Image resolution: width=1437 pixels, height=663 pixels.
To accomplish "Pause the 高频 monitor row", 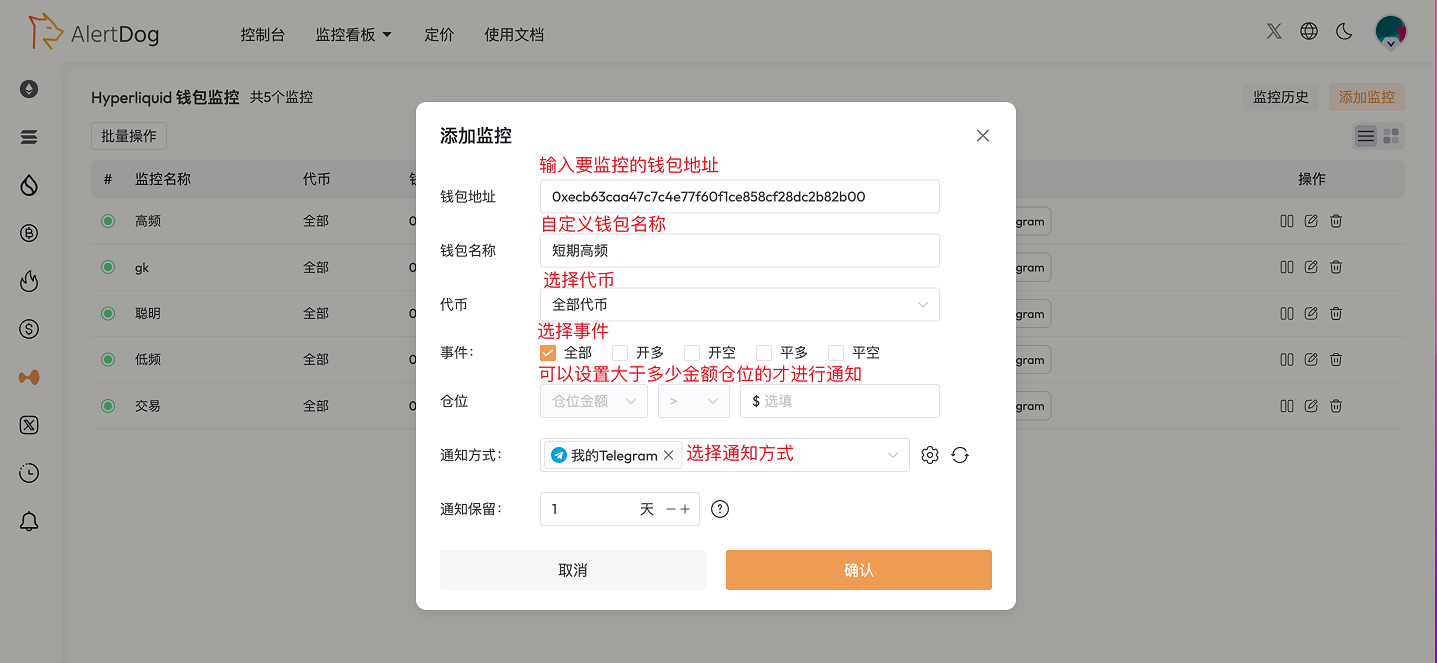I will [x=1287, y=221].
